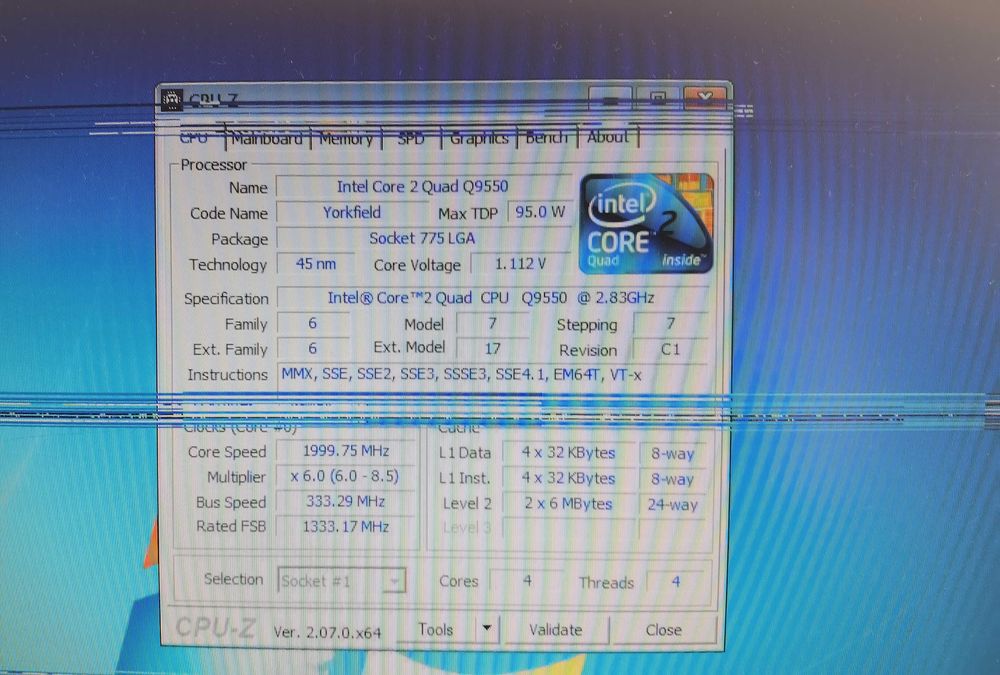Open the About tab
1000x675 pixels.
(x=608, y=137)
